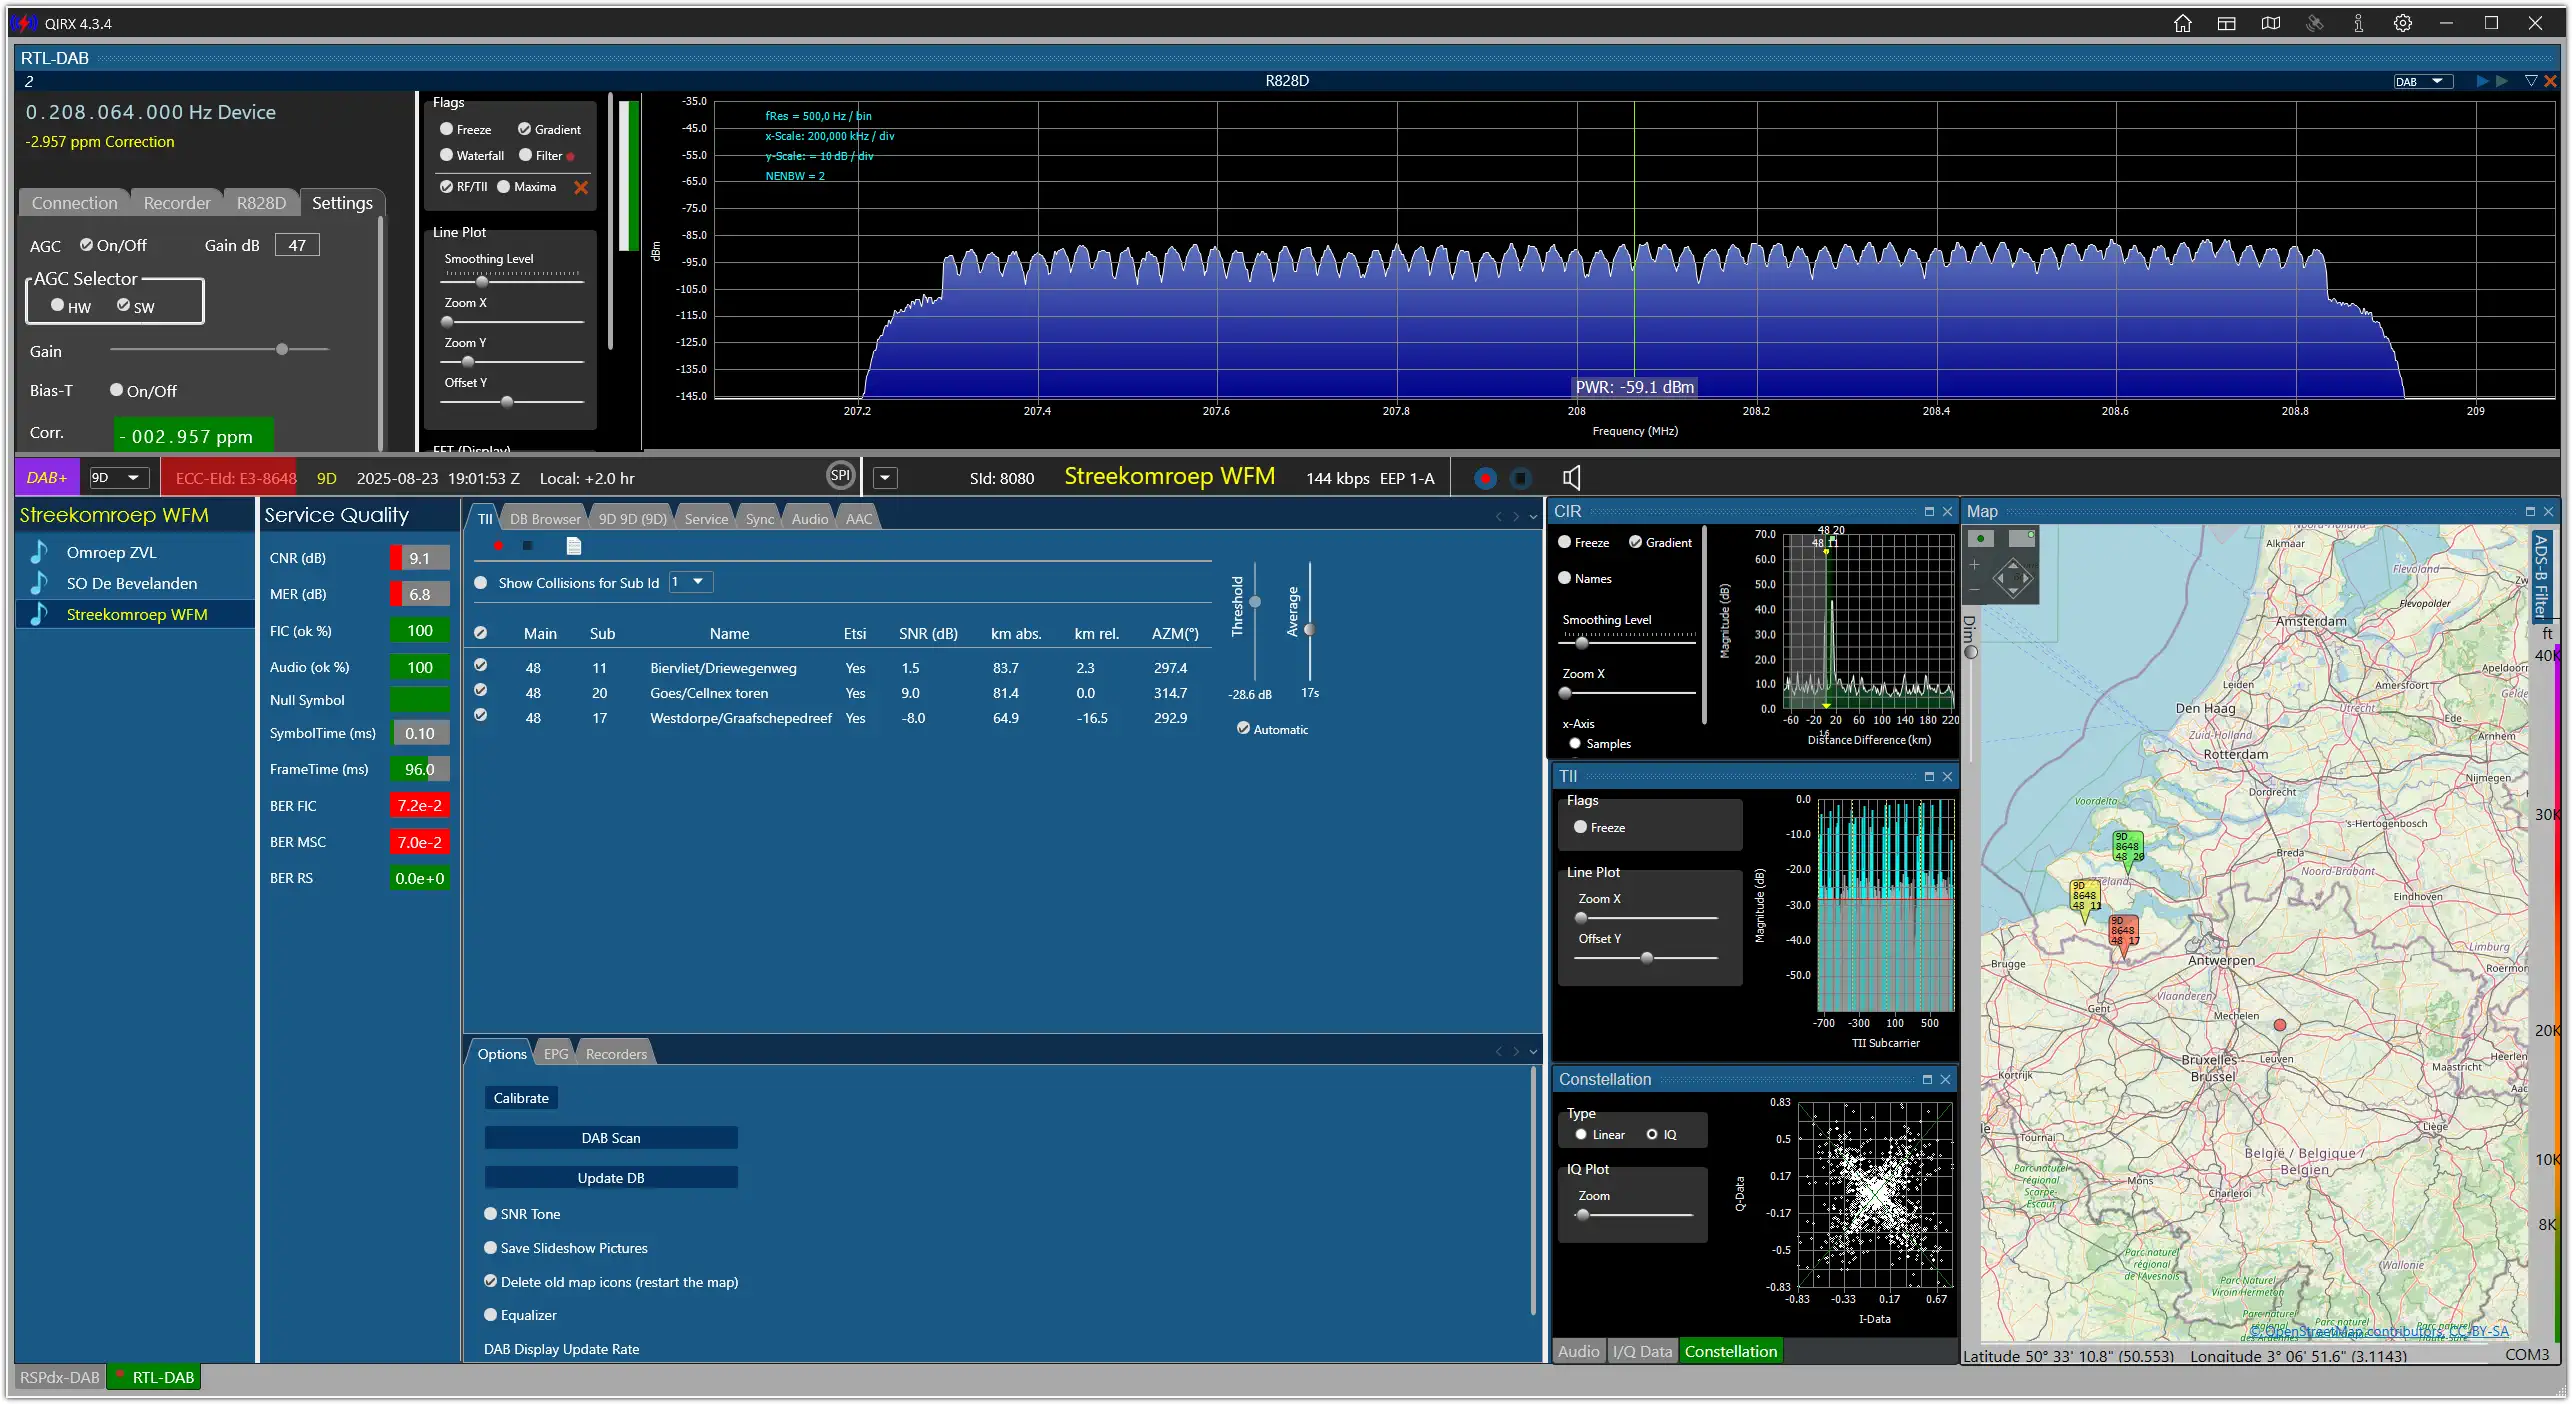Screen dimensions: 2572x1404
Task: Switch to the EPG tab
Action: [556, 1054]
